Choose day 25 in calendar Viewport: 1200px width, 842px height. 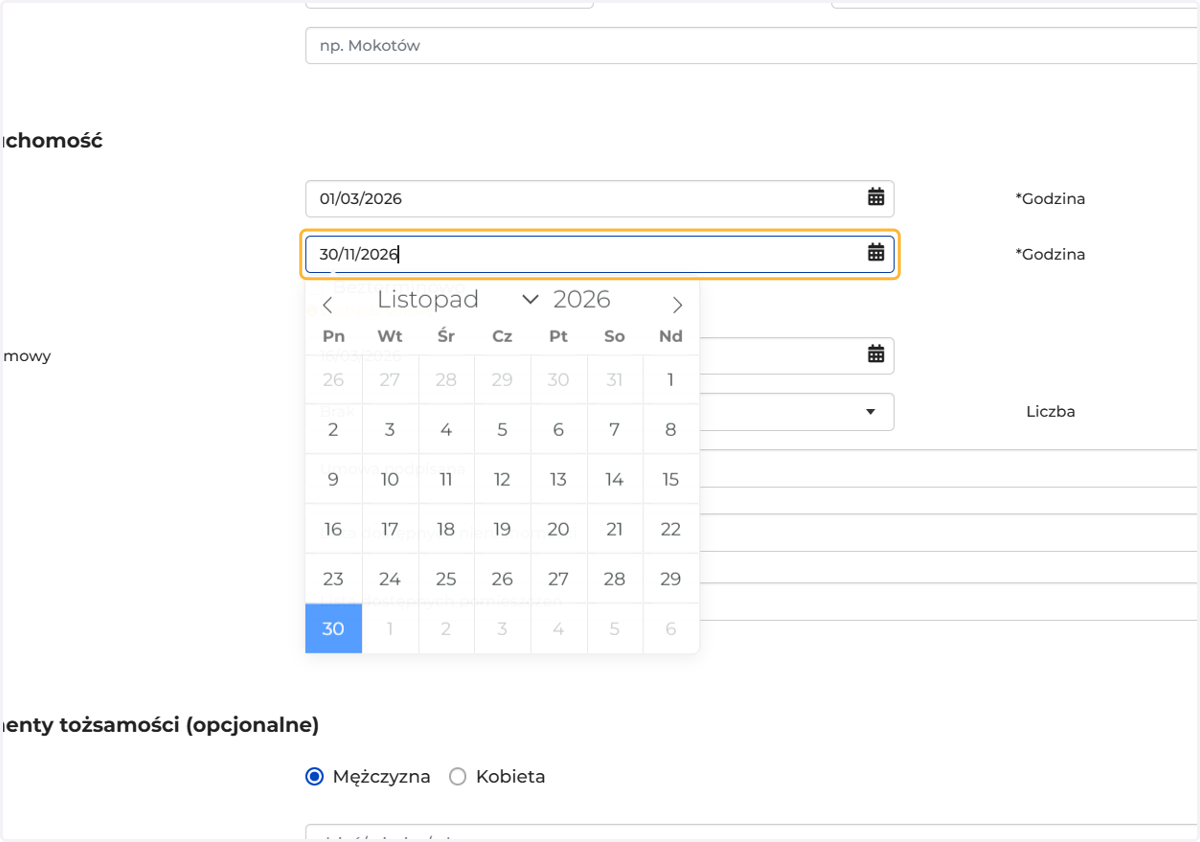(x=446, y=579)
